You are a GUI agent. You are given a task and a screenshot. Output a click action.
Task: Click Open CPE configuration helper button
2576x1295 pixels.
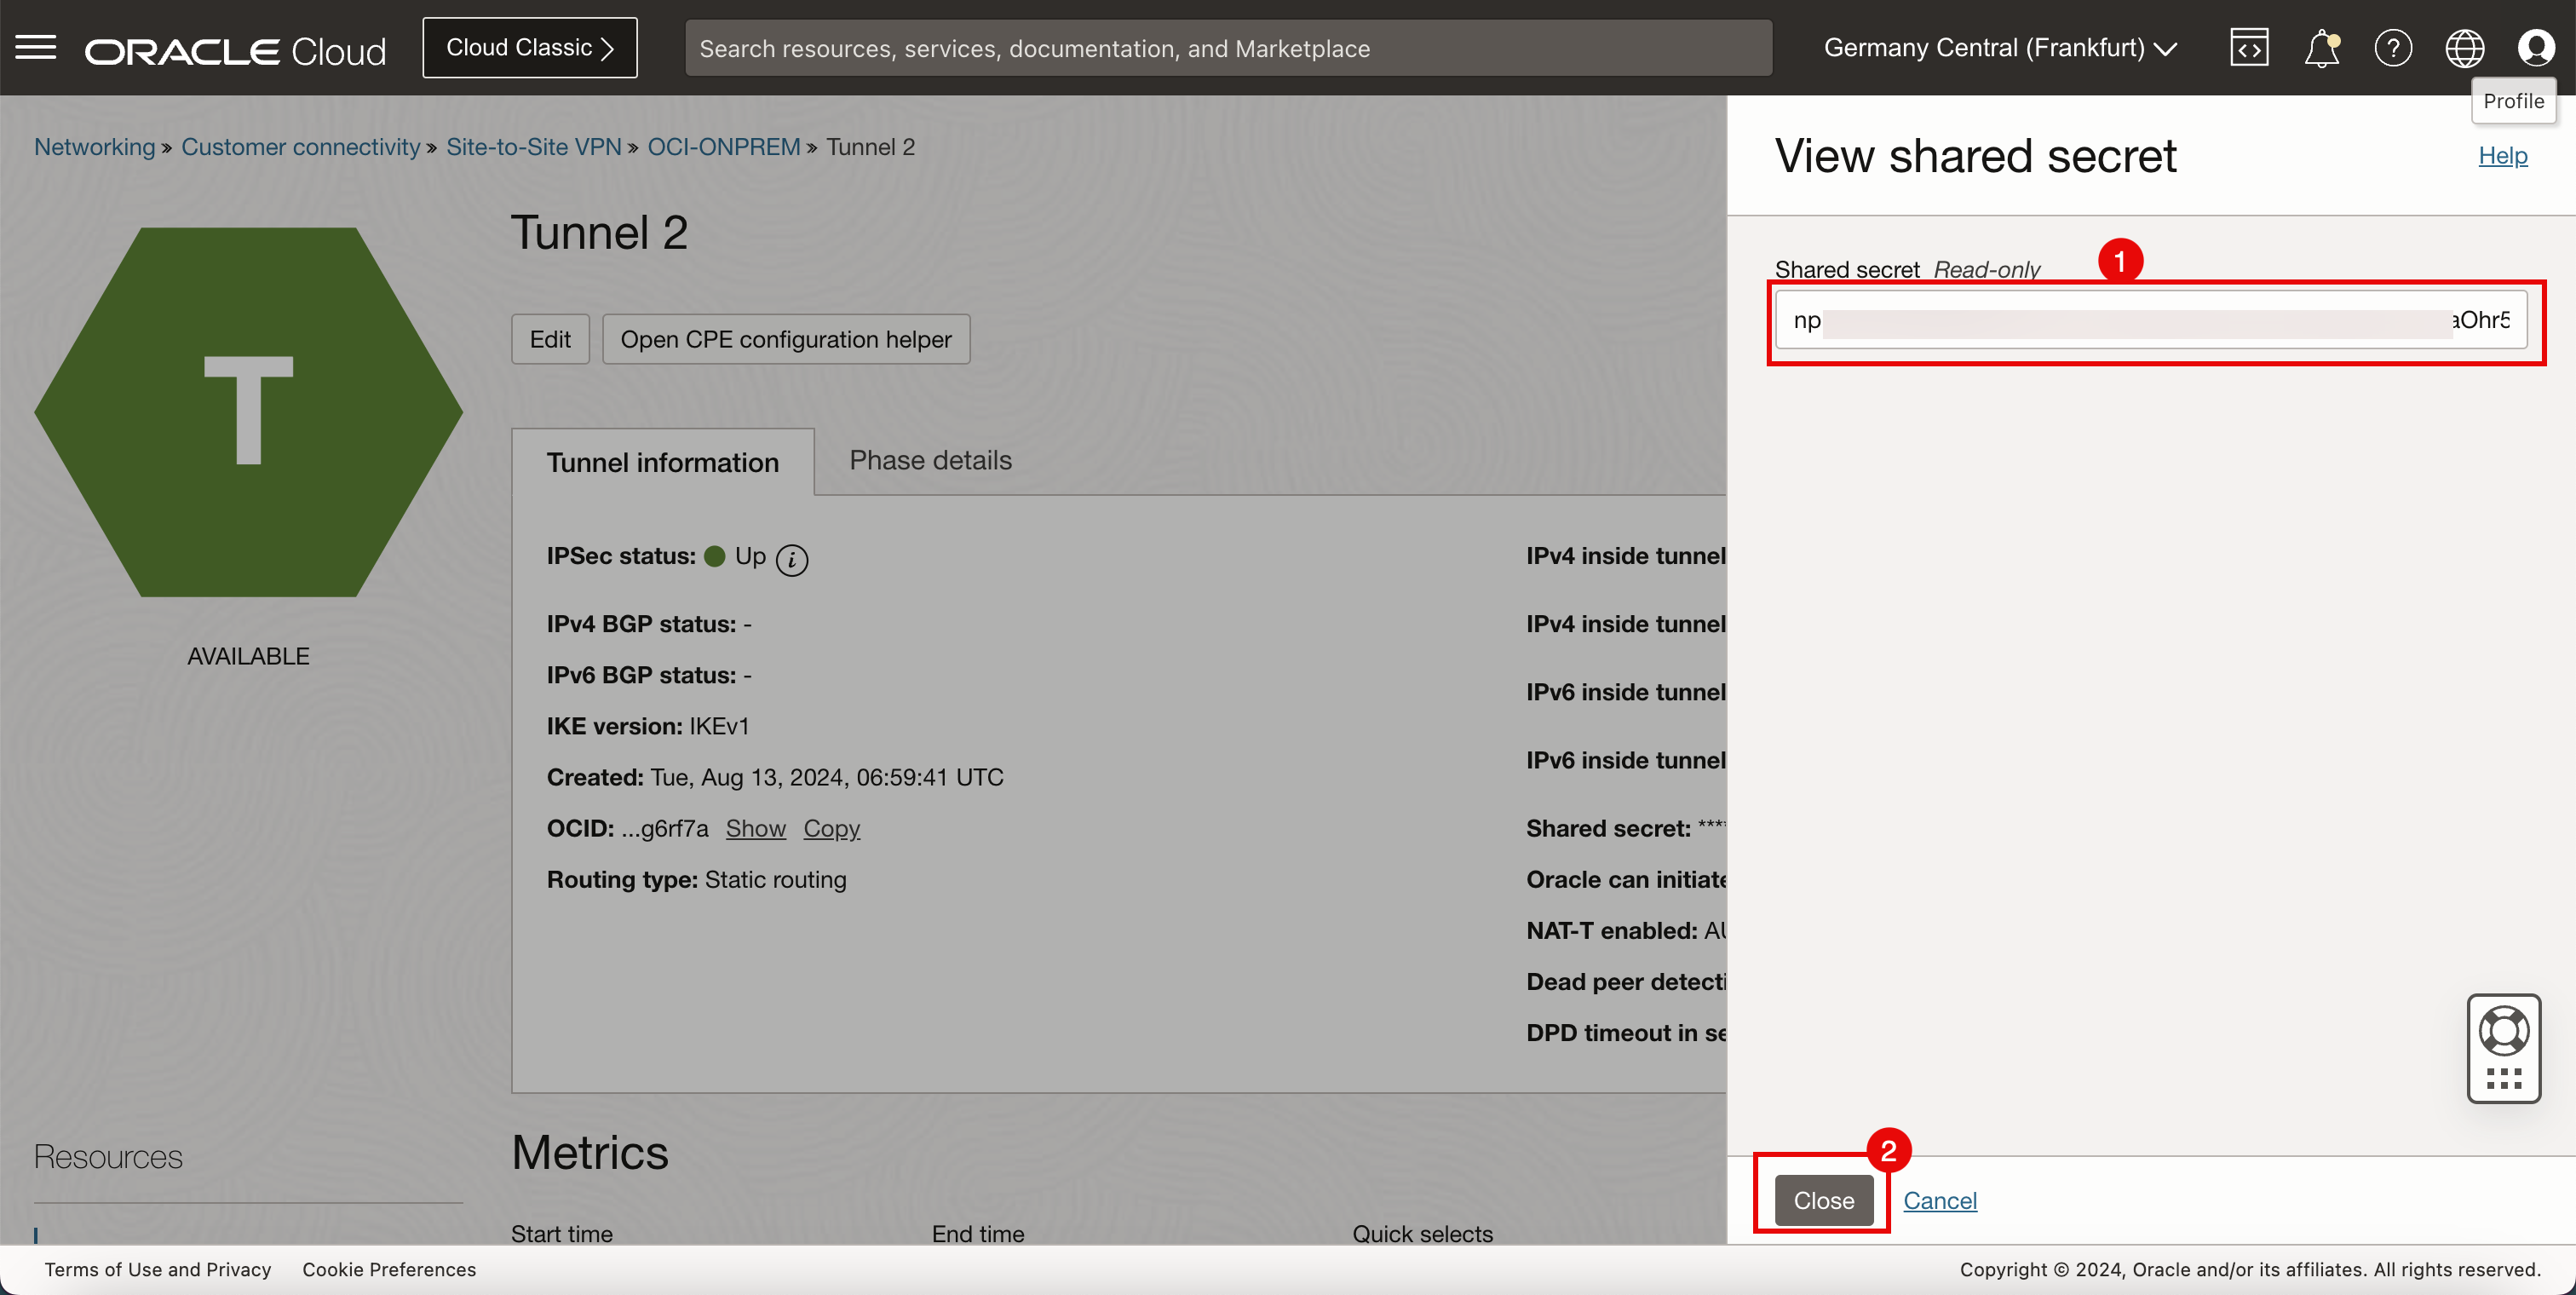click(785, 339)
